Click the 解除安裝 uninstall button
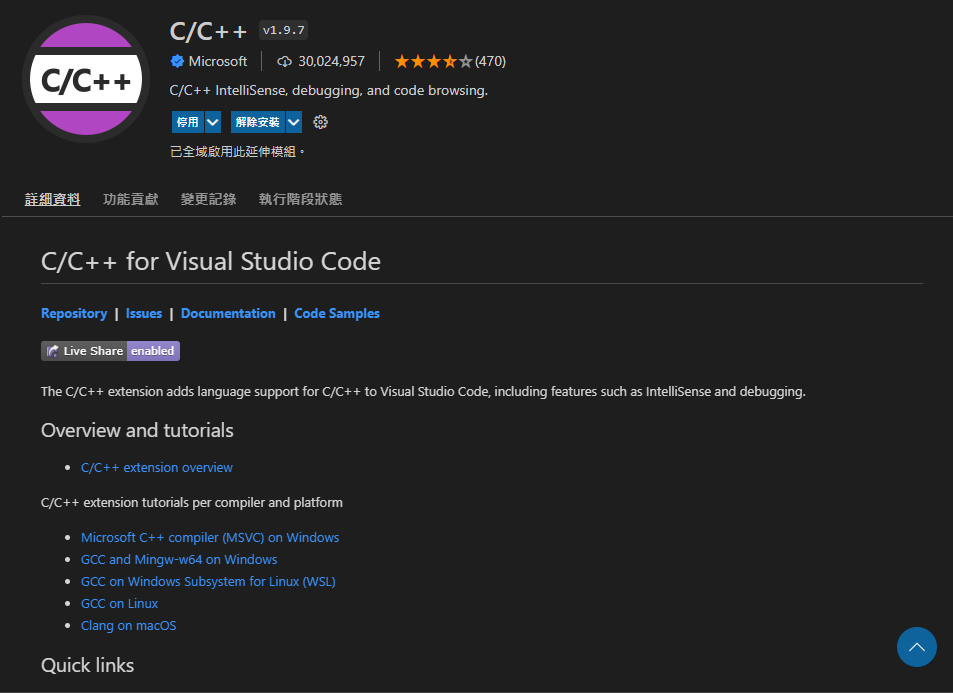 tap(258, 122)
